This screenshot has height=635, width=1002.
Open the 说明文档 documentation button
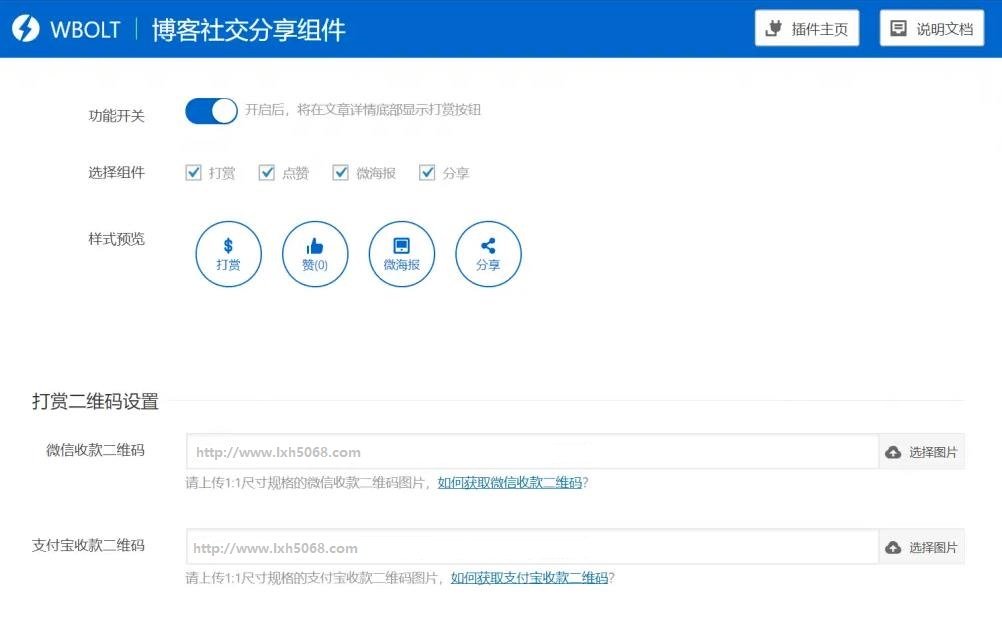tap(932, 29)
